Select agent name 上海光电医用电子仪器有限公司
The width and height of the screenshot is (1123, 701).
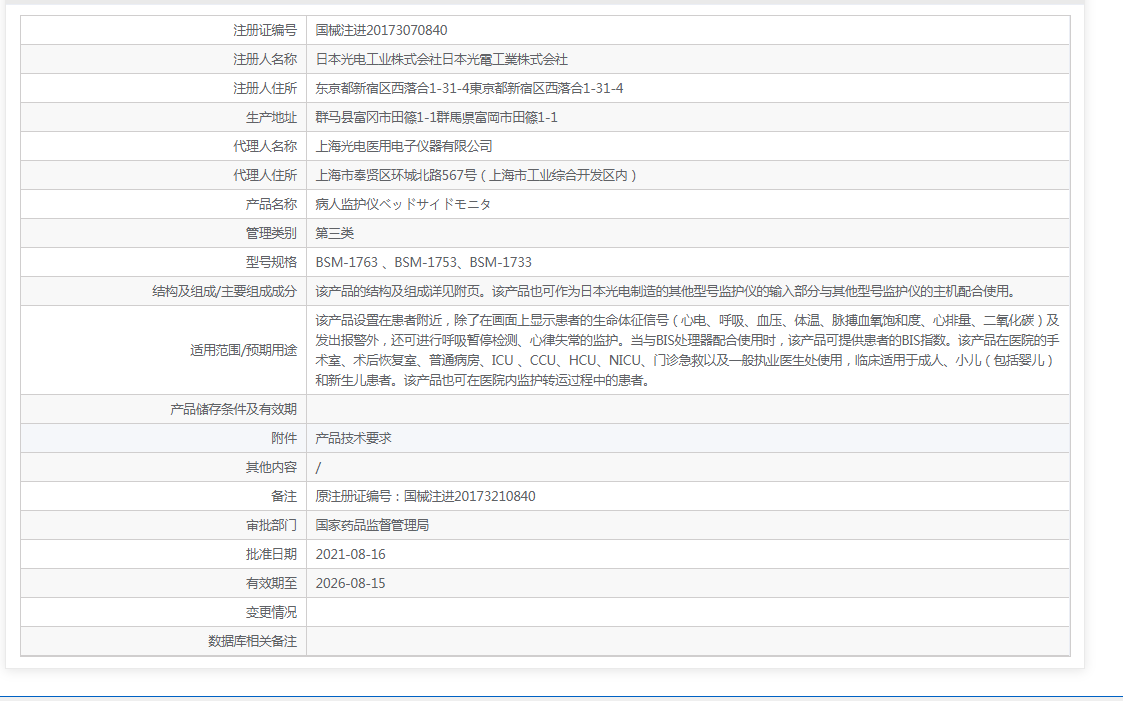404,146
